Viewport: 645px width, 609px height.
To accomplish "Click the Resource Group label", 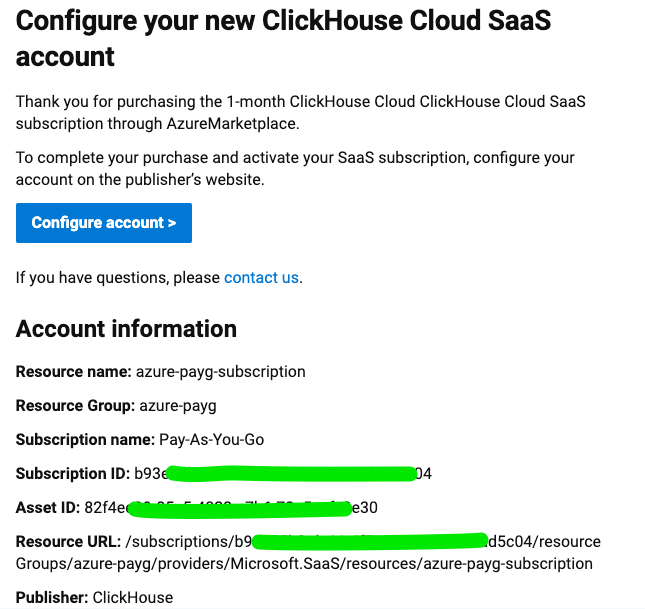I will click(74, 406).
